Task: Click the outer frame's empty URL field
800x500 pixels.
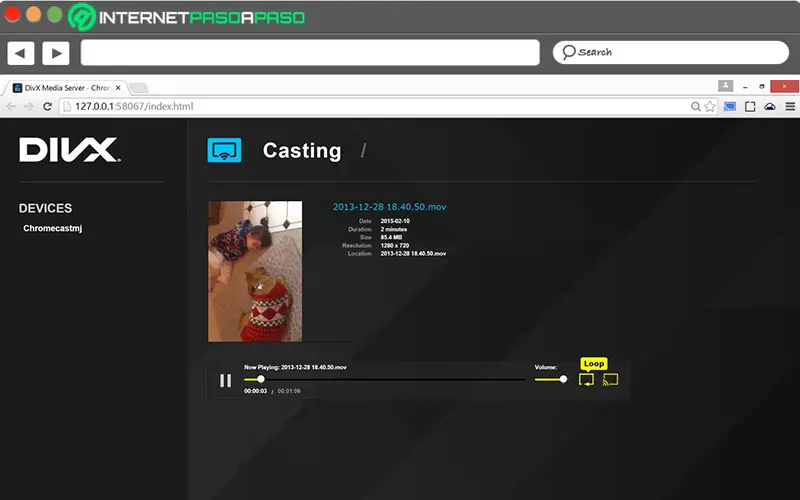Action: [310, 53]
